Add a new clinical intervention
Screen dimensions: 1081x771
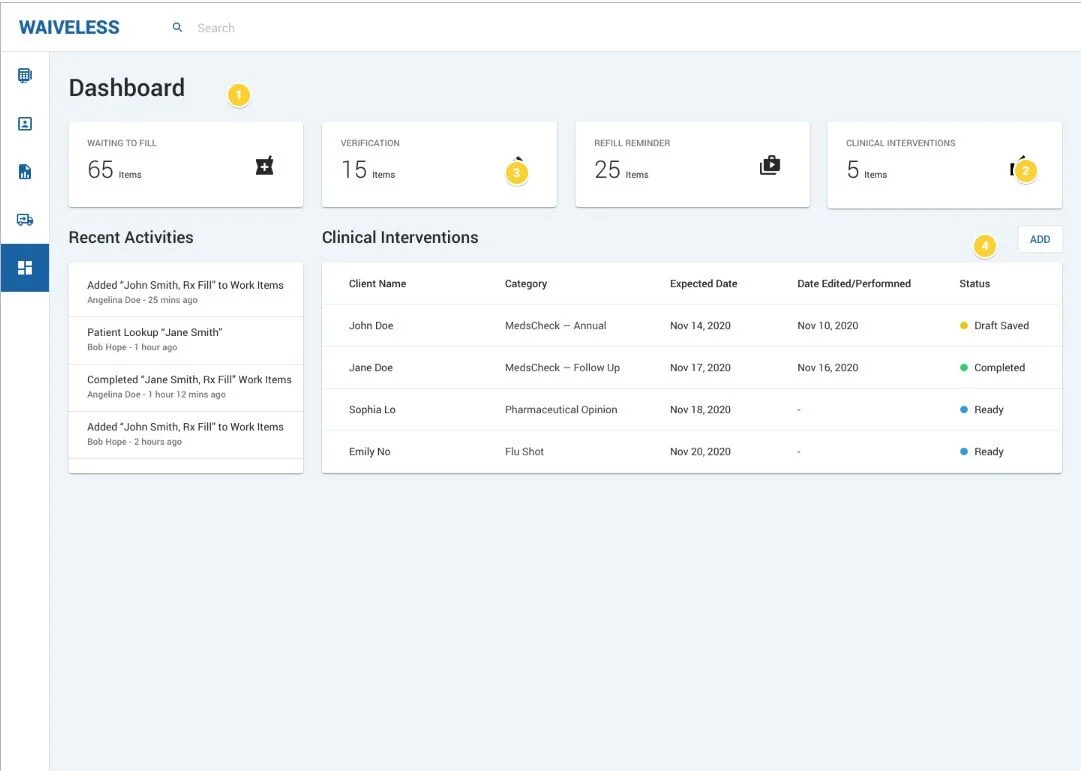tap(1040, 239)
